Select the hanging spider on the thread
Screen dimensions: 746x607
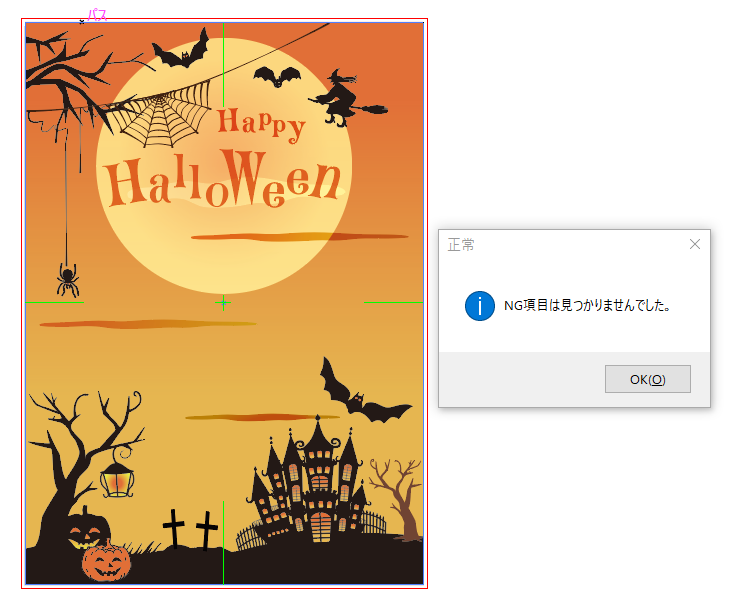point(68,278)
